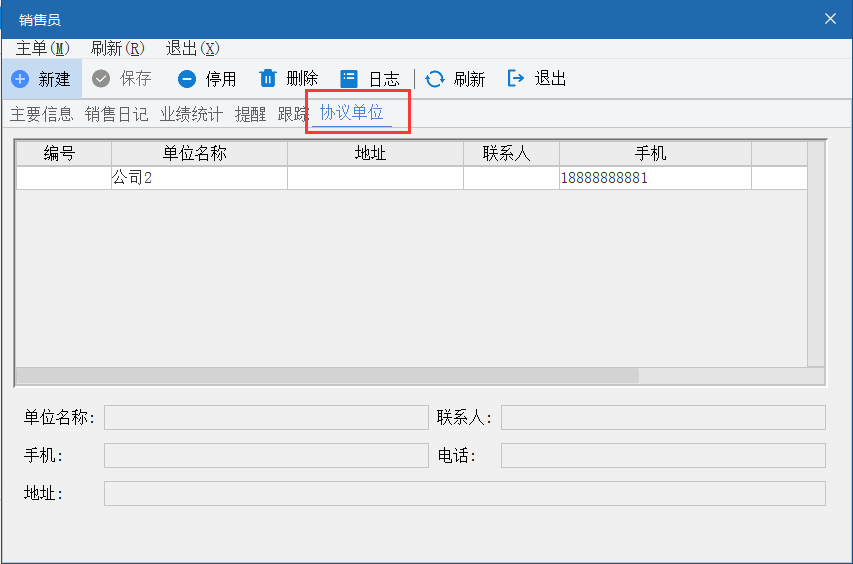
Task: Click the 手机 column header
Action: tap(654, 153)
